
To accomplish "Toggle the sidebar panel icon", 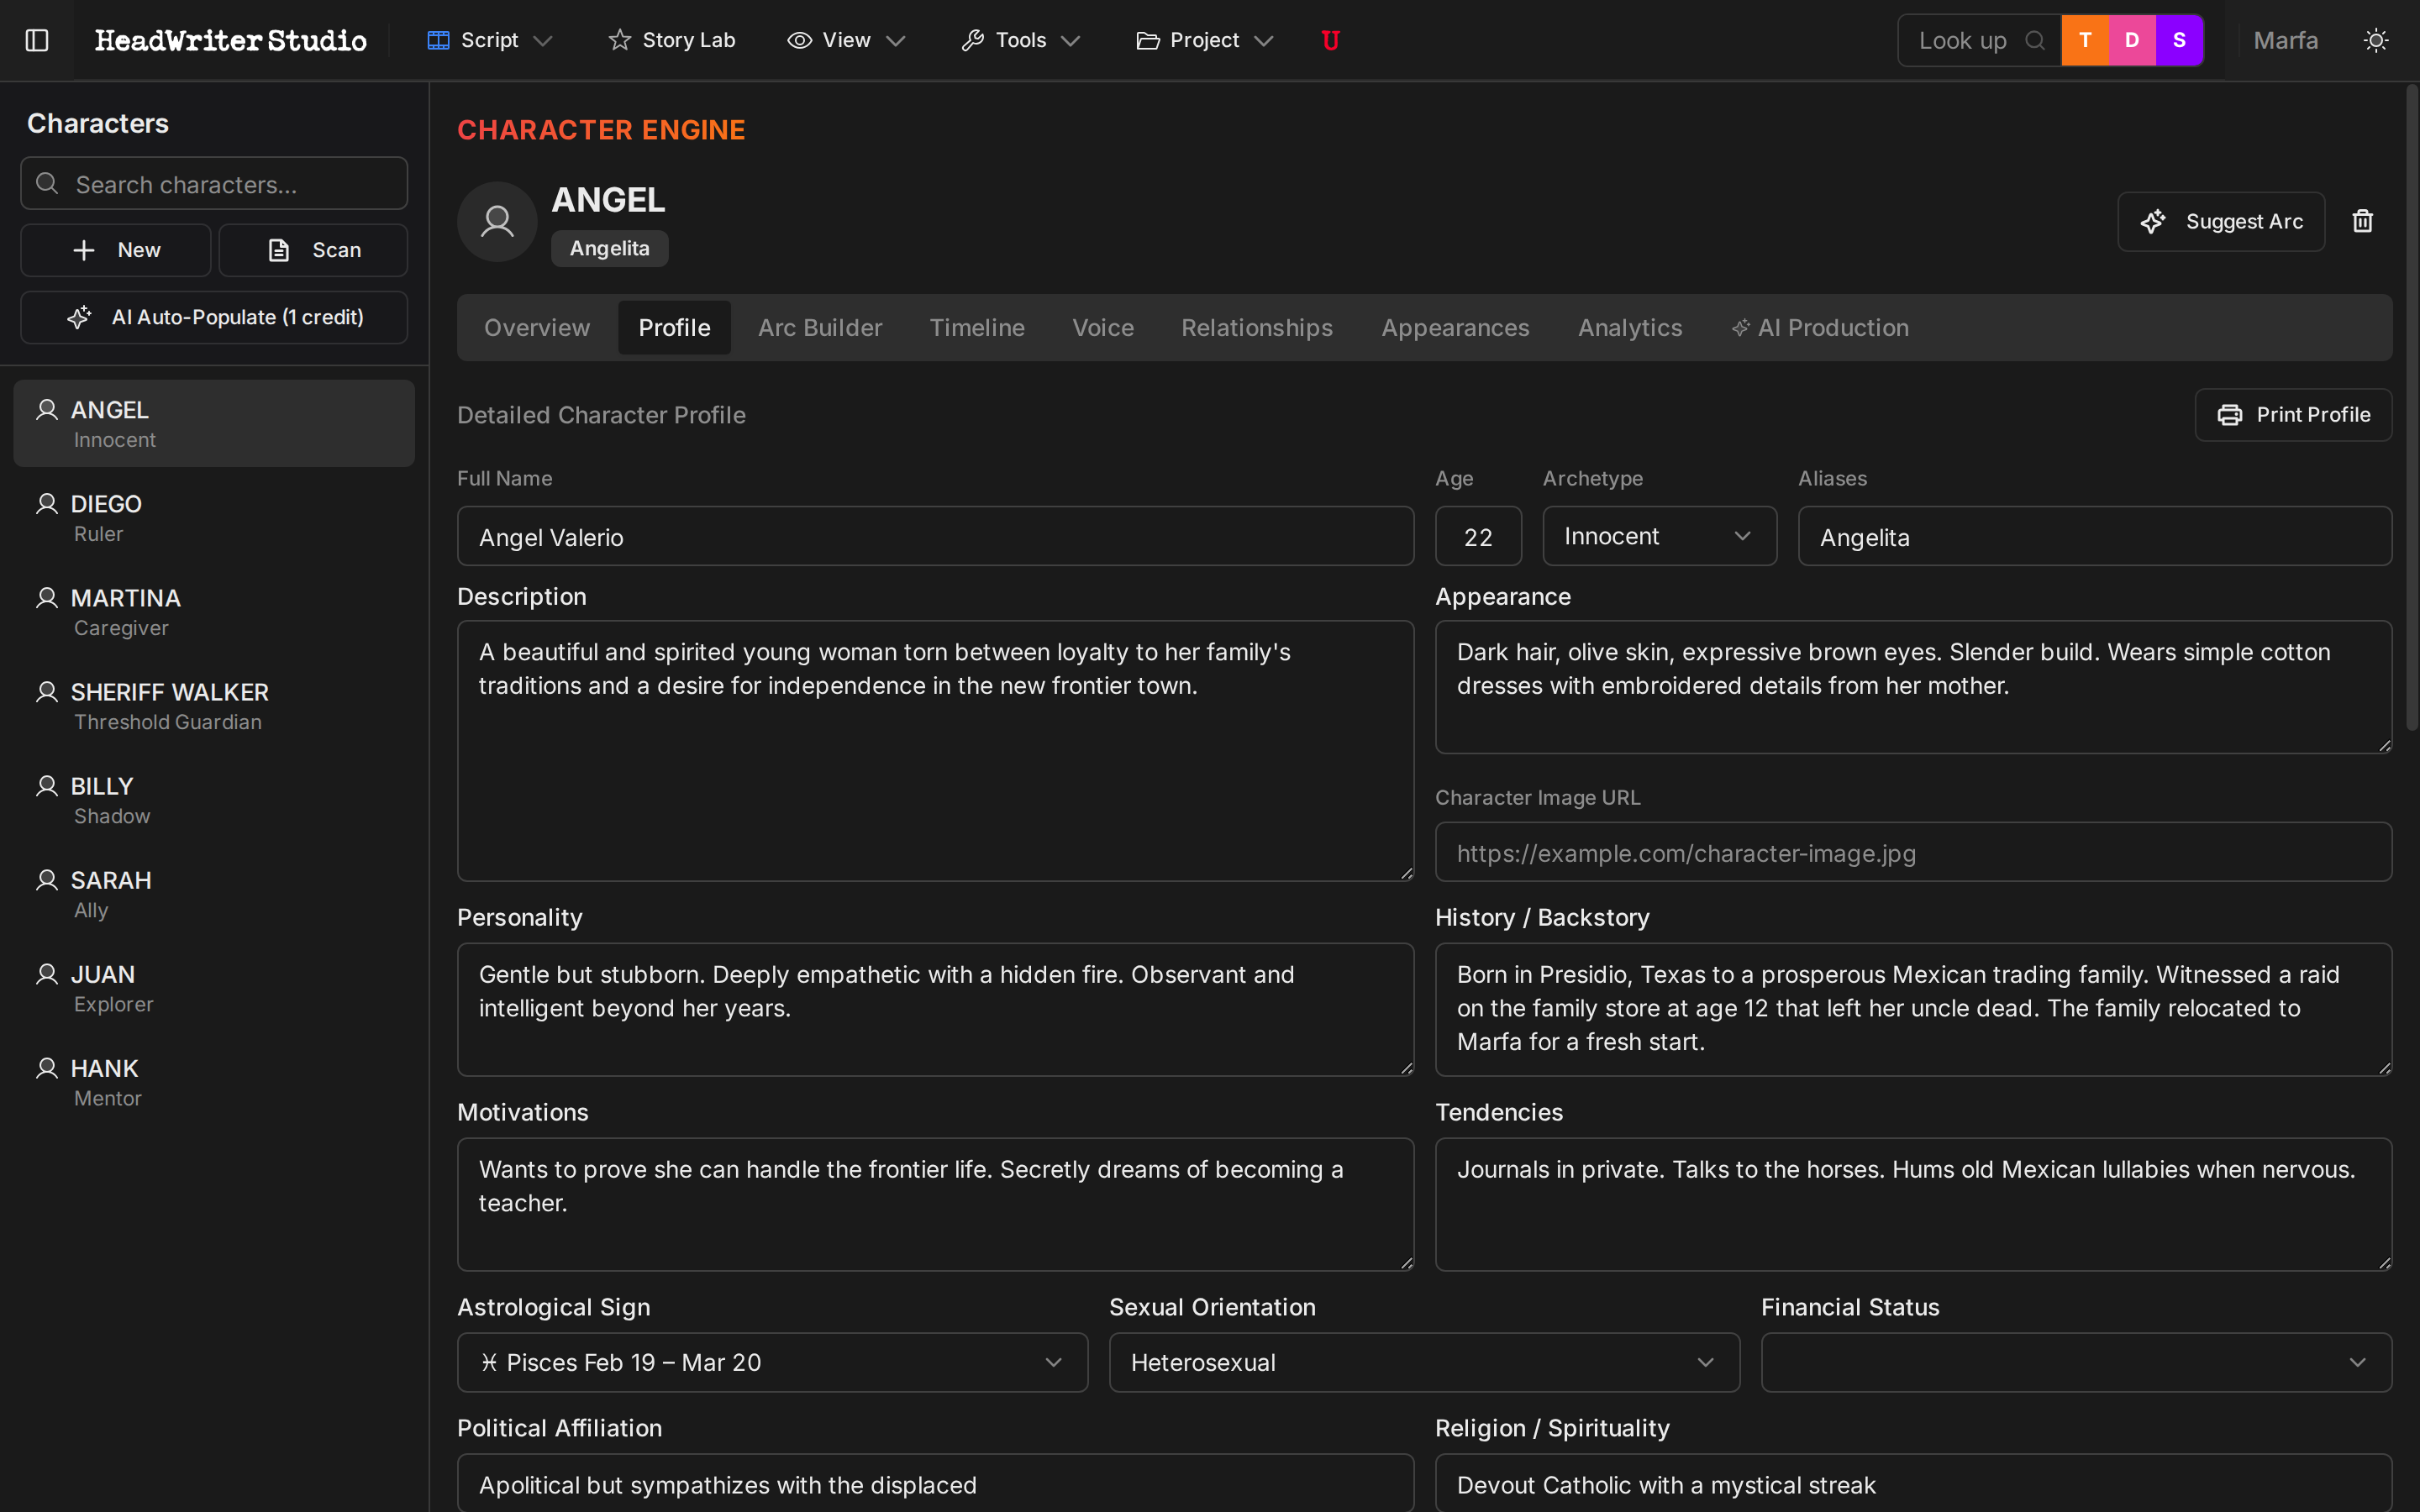I will [37, 40].
